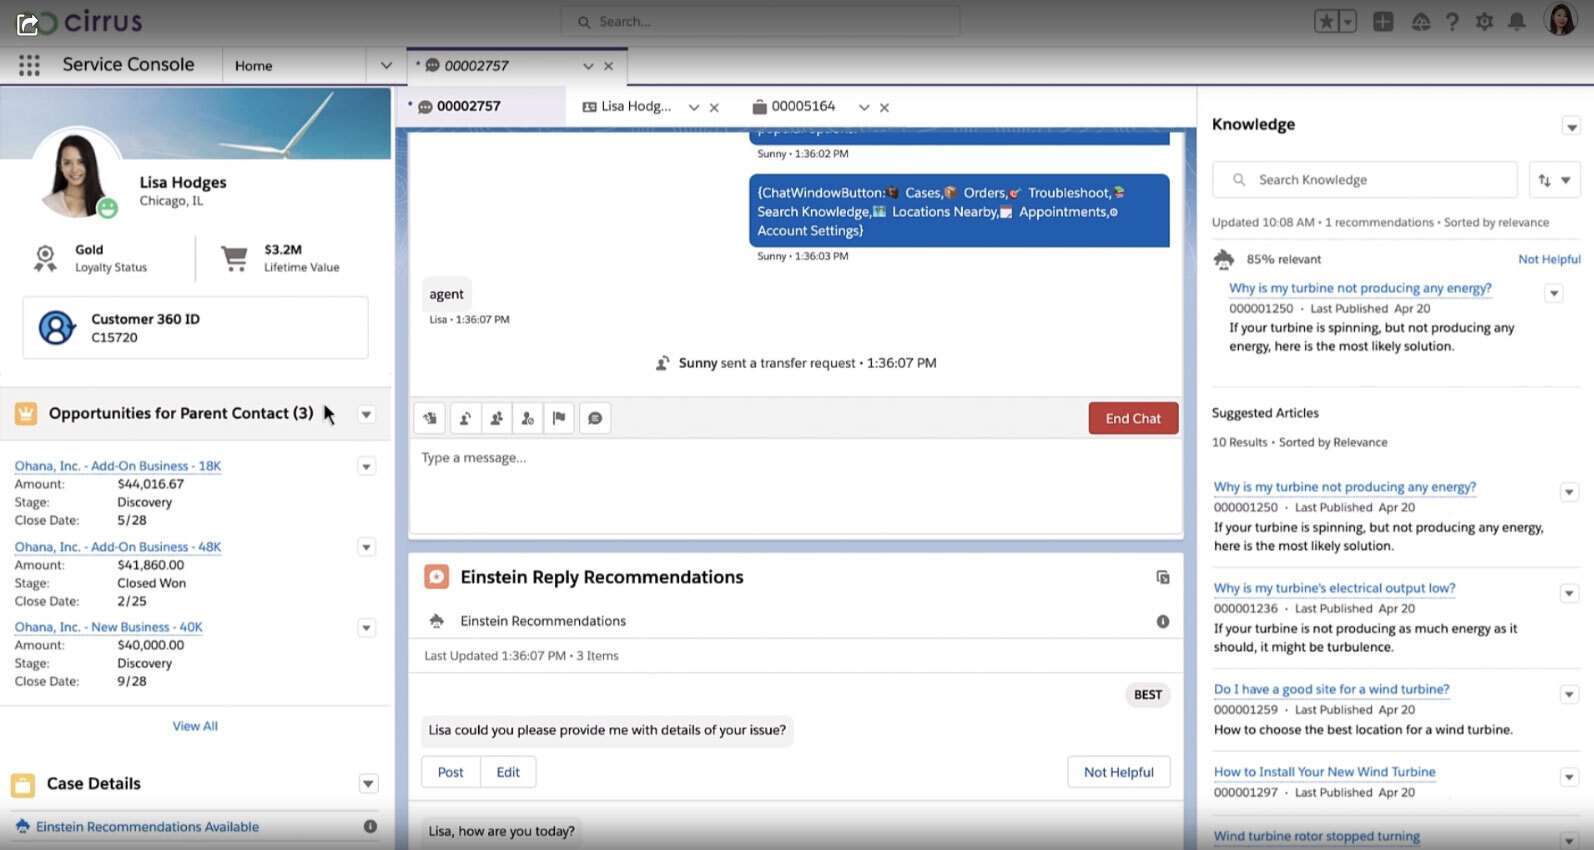Click the Opportunities crown icon
The height and width of the screenshot is (850, 1594).
tap(26, 413)
